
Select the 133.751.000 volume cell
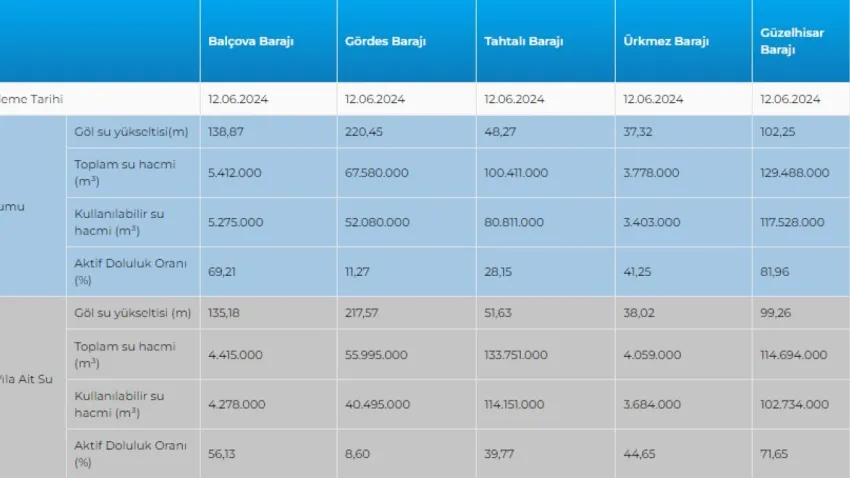point(516,355)
